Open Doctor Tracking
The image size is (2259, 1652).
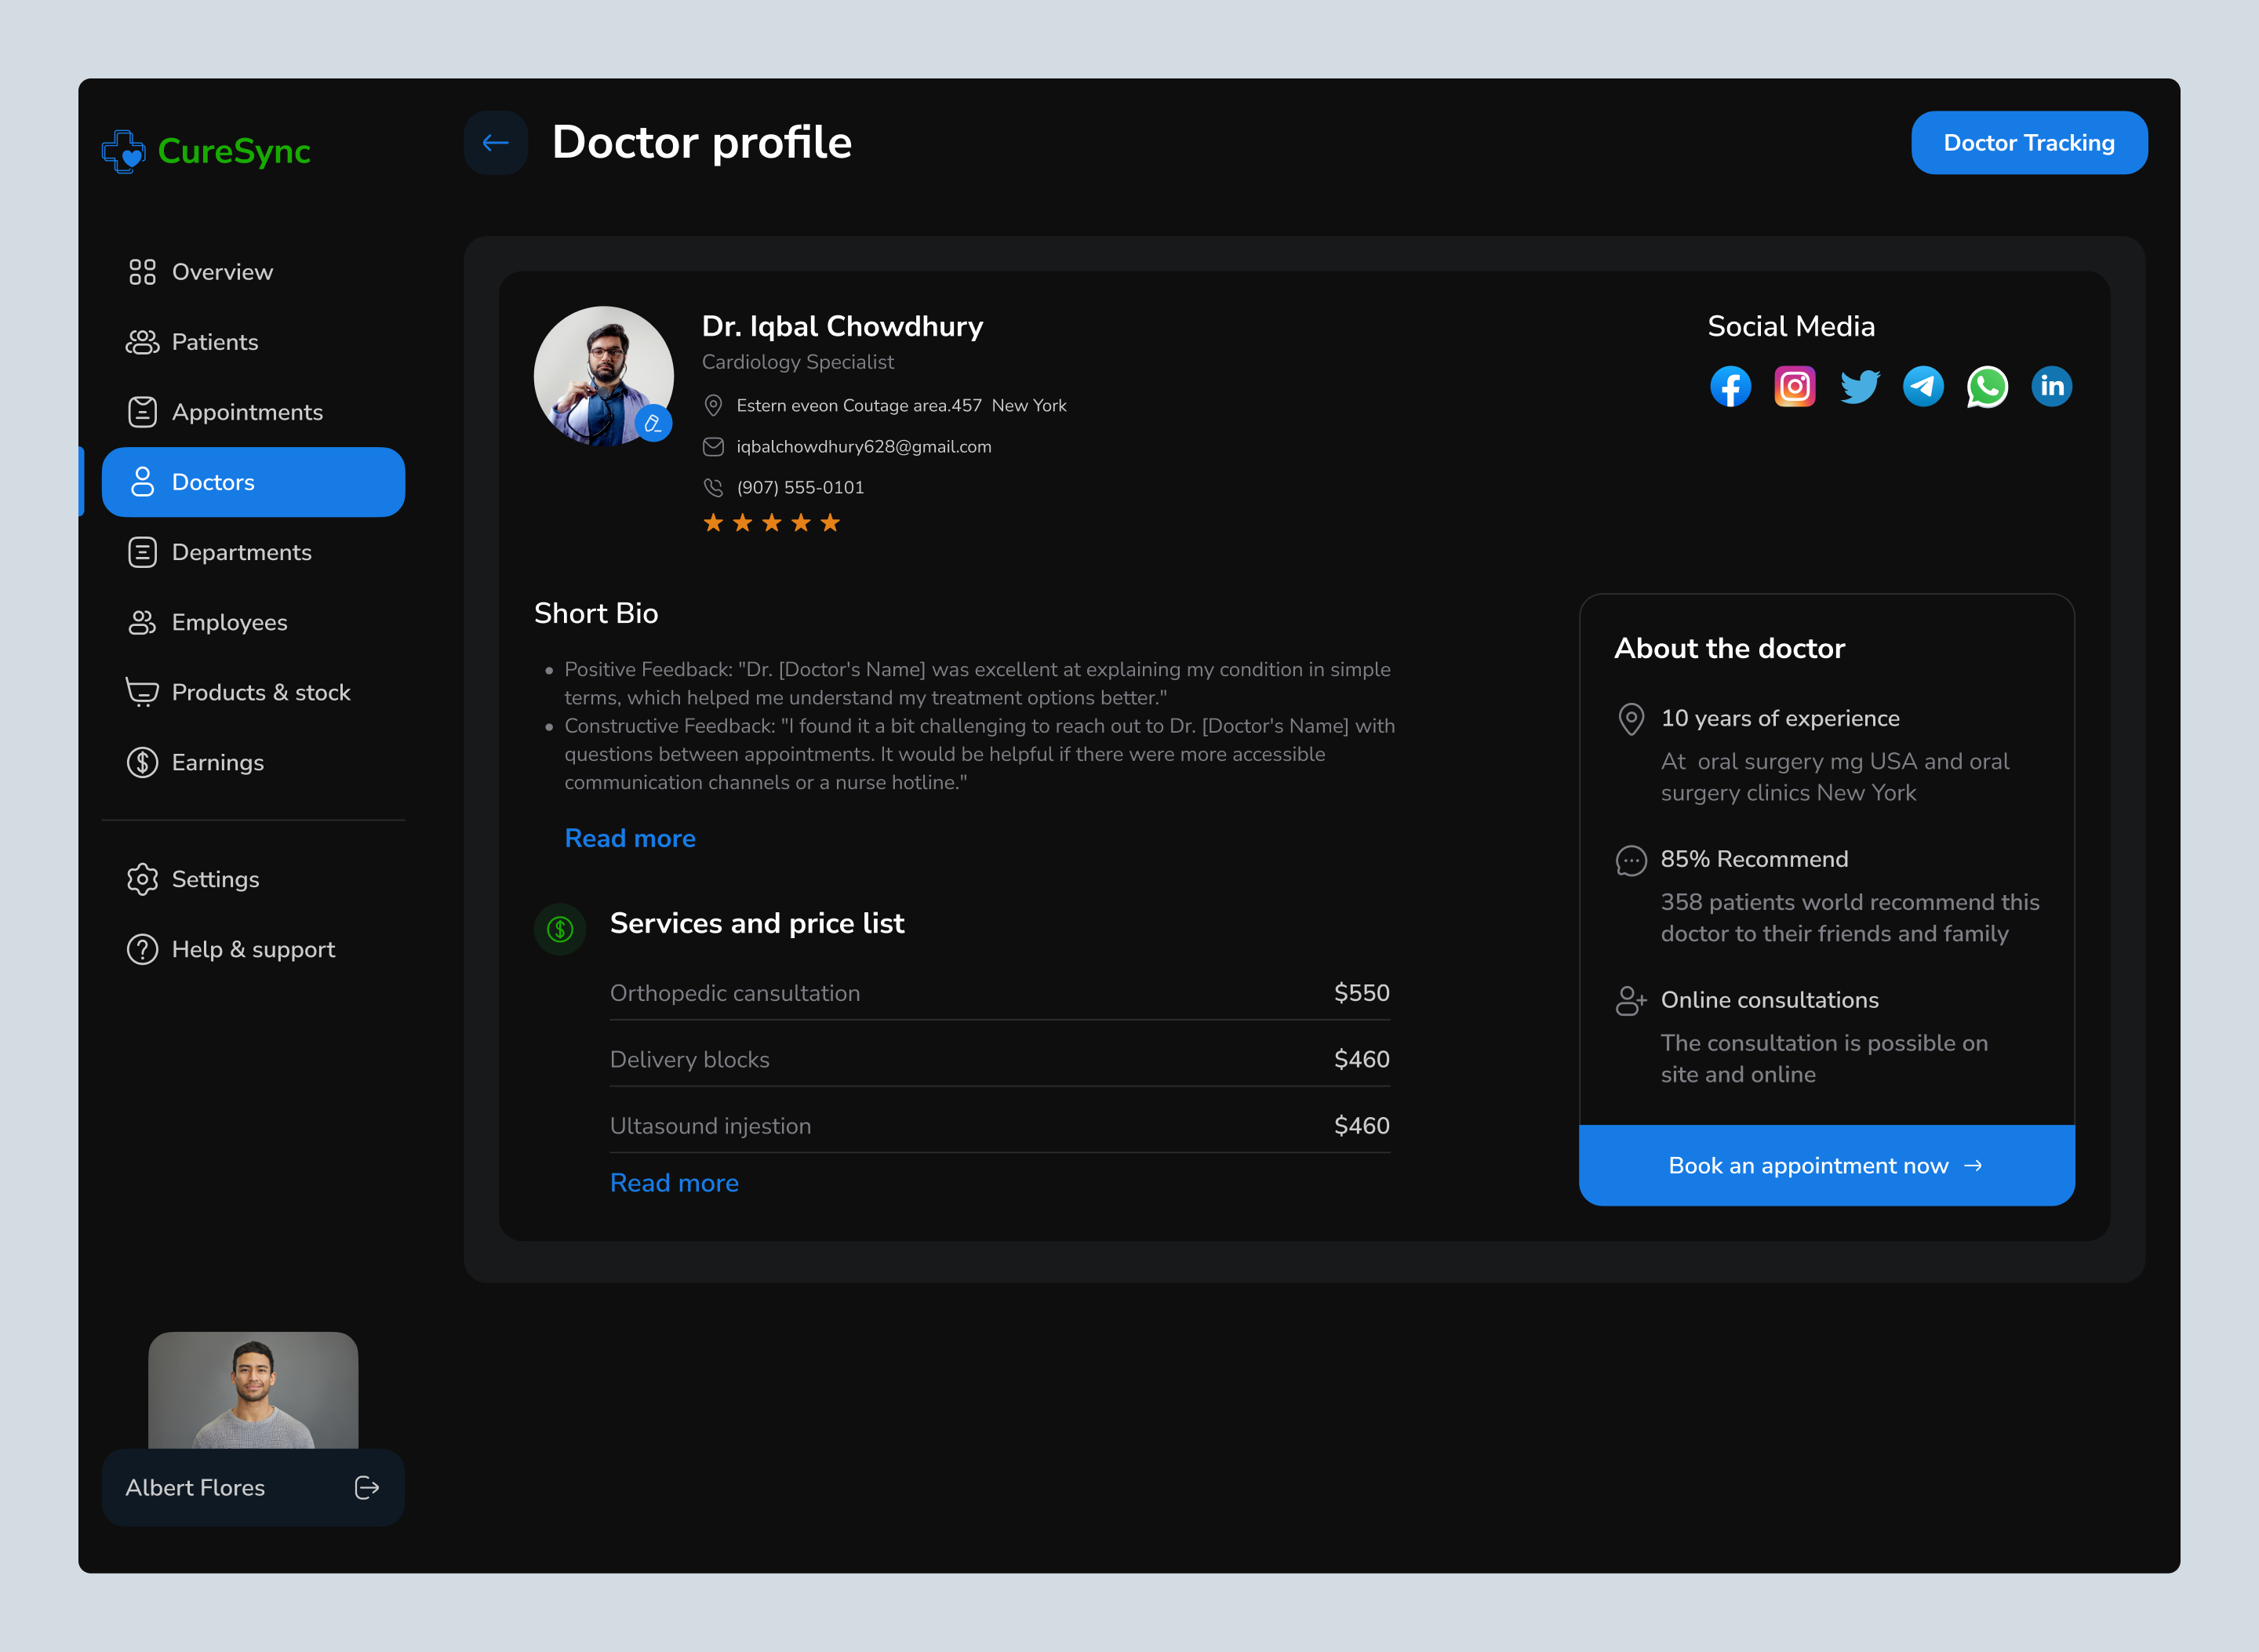click(x=2029, y=142)
